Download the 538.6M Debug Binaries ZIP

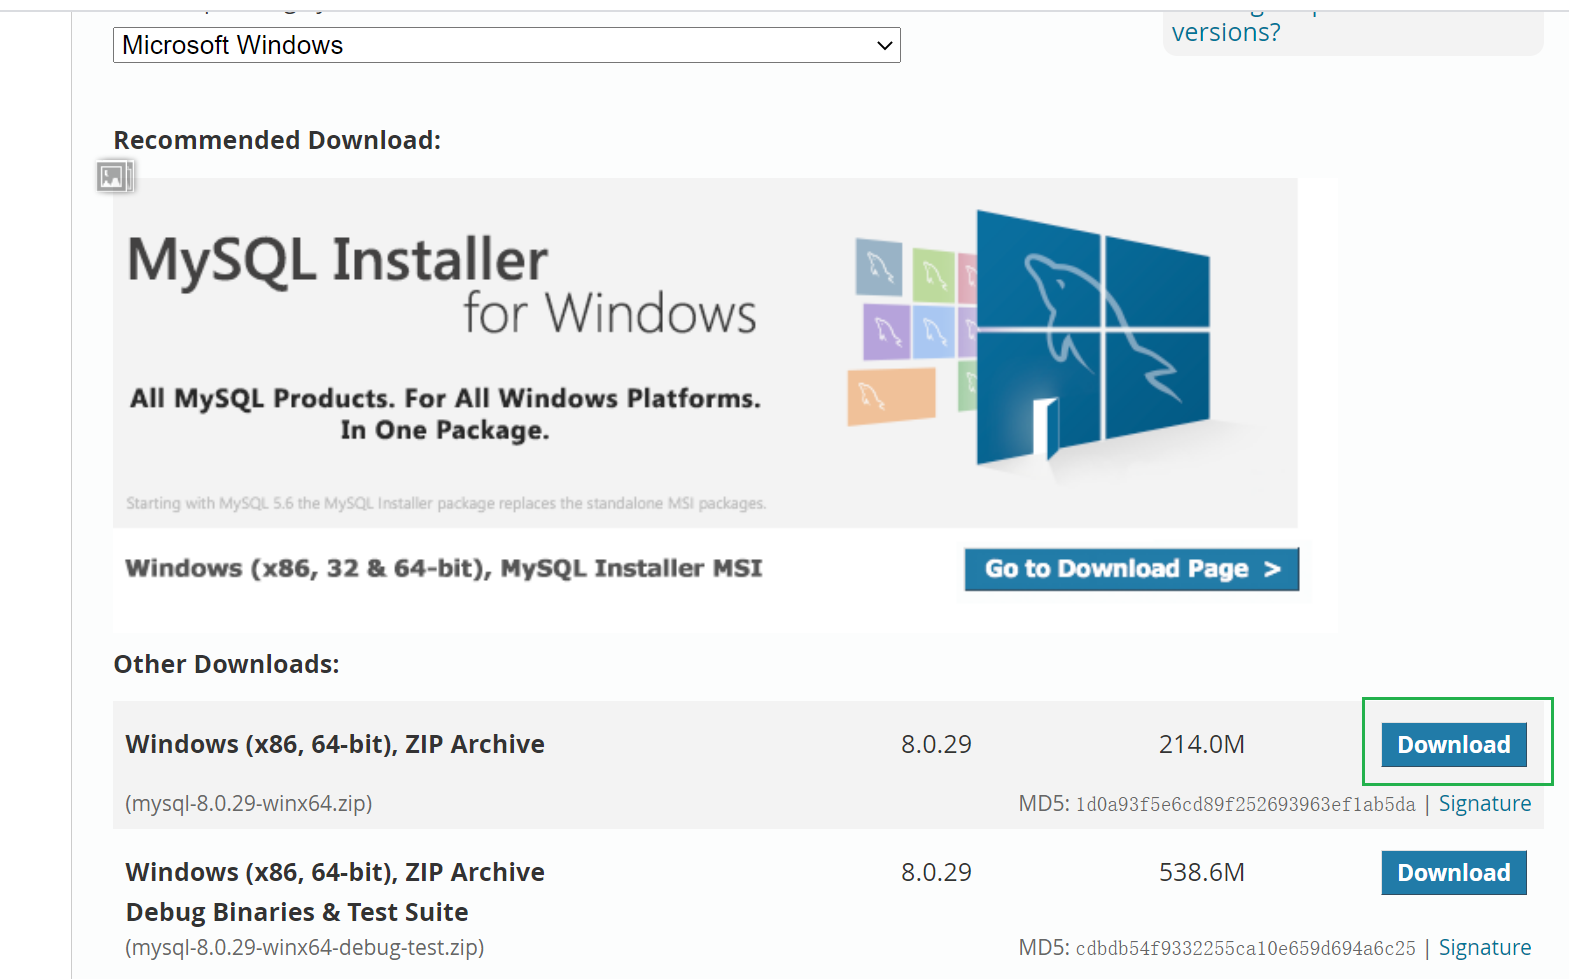1453,873
